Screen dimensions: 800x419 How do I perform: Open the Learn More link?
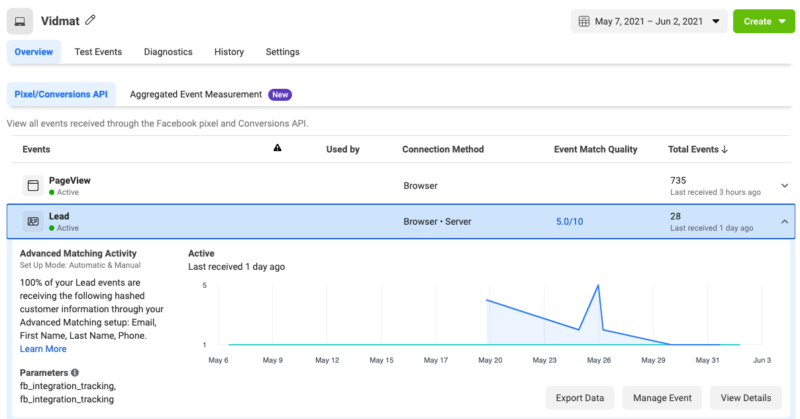coord(43,349)
